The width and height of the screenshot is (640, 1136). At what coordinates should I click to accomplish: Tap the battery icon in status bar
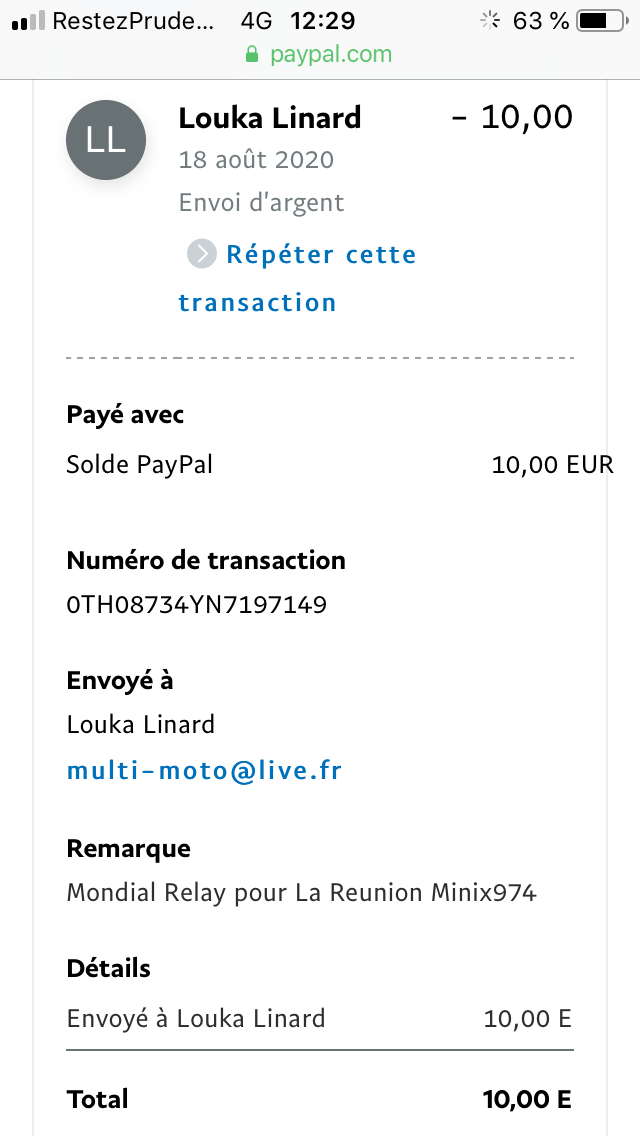602,21
